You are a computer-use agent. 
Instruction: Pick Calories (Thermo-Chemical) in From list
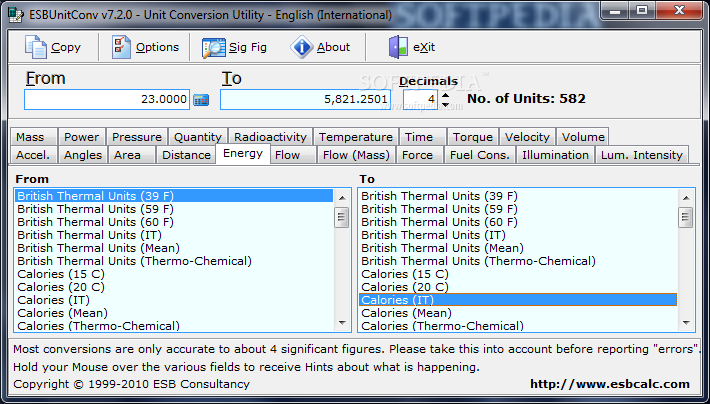click(x=174, y=326)
